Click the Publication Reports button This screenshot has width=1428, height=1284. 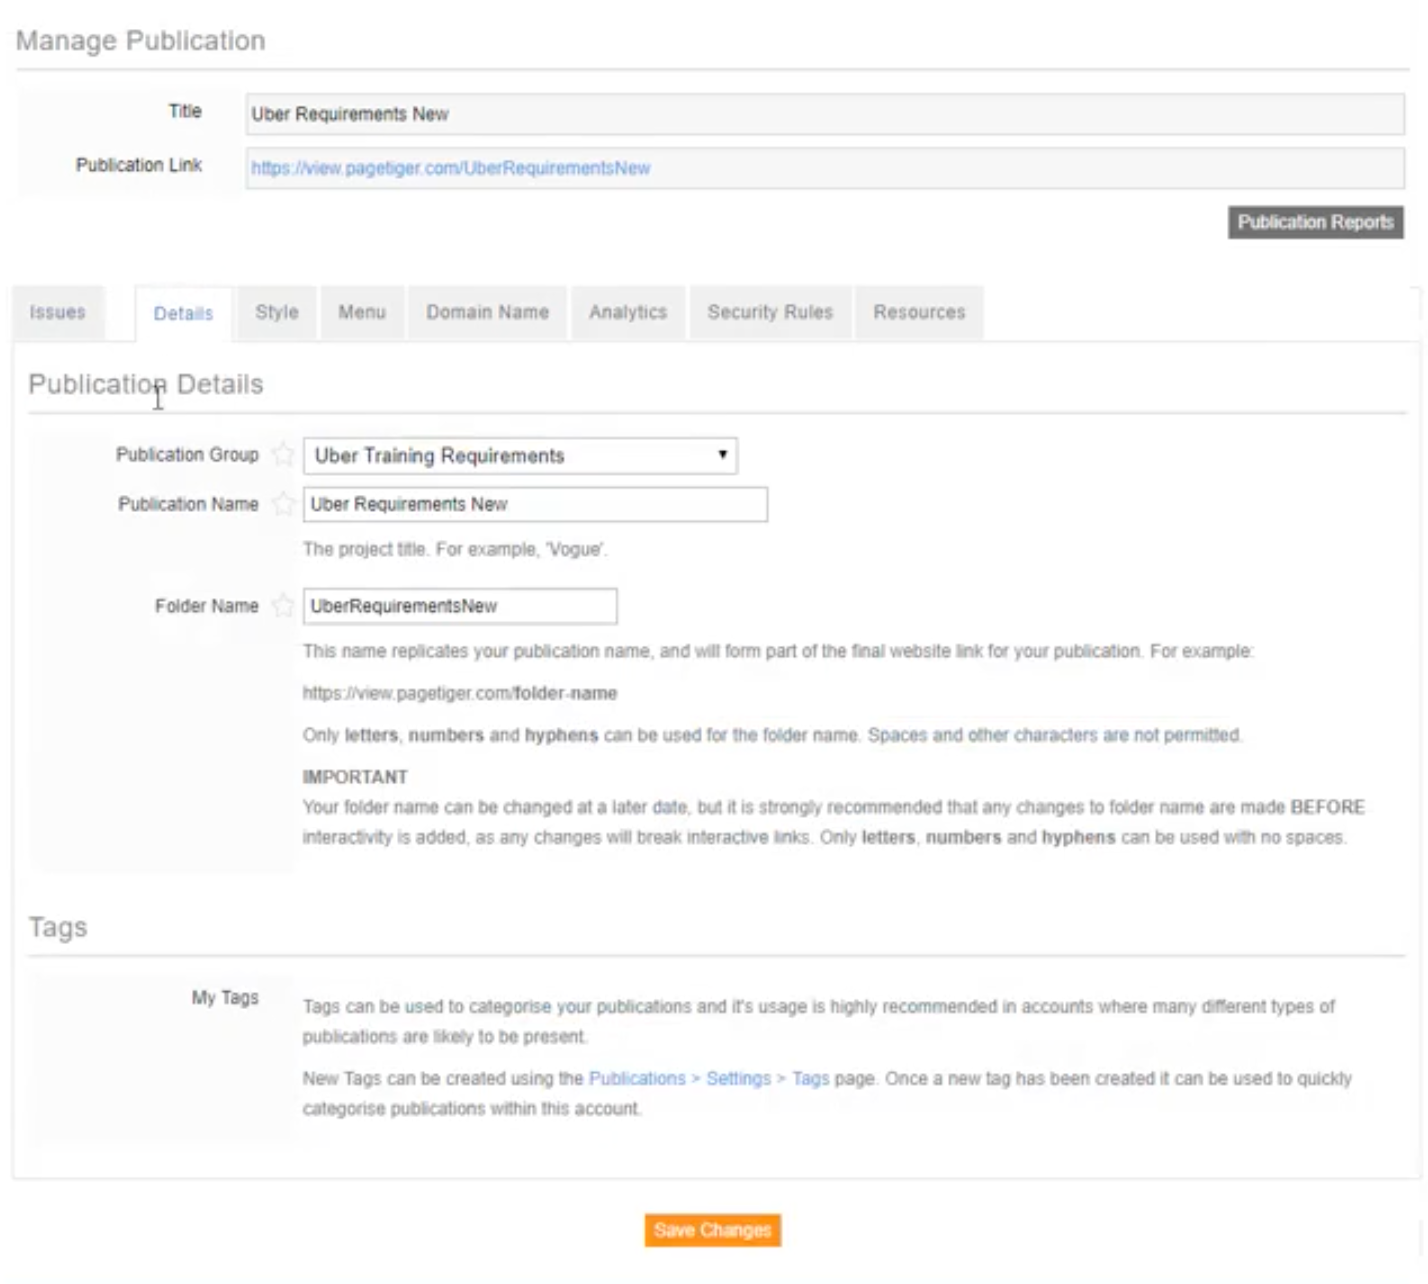[x=1315, y=222]
